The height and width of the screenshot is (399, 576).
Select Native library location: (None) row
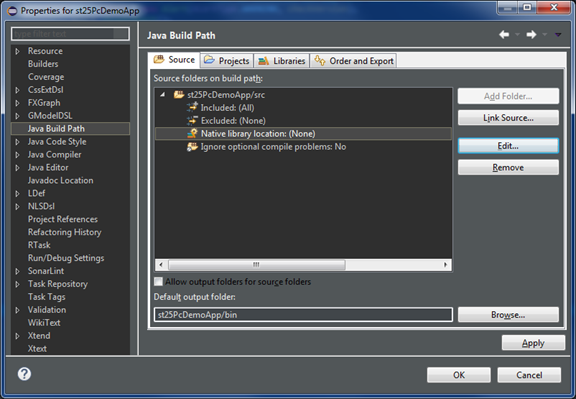point(303,134)
